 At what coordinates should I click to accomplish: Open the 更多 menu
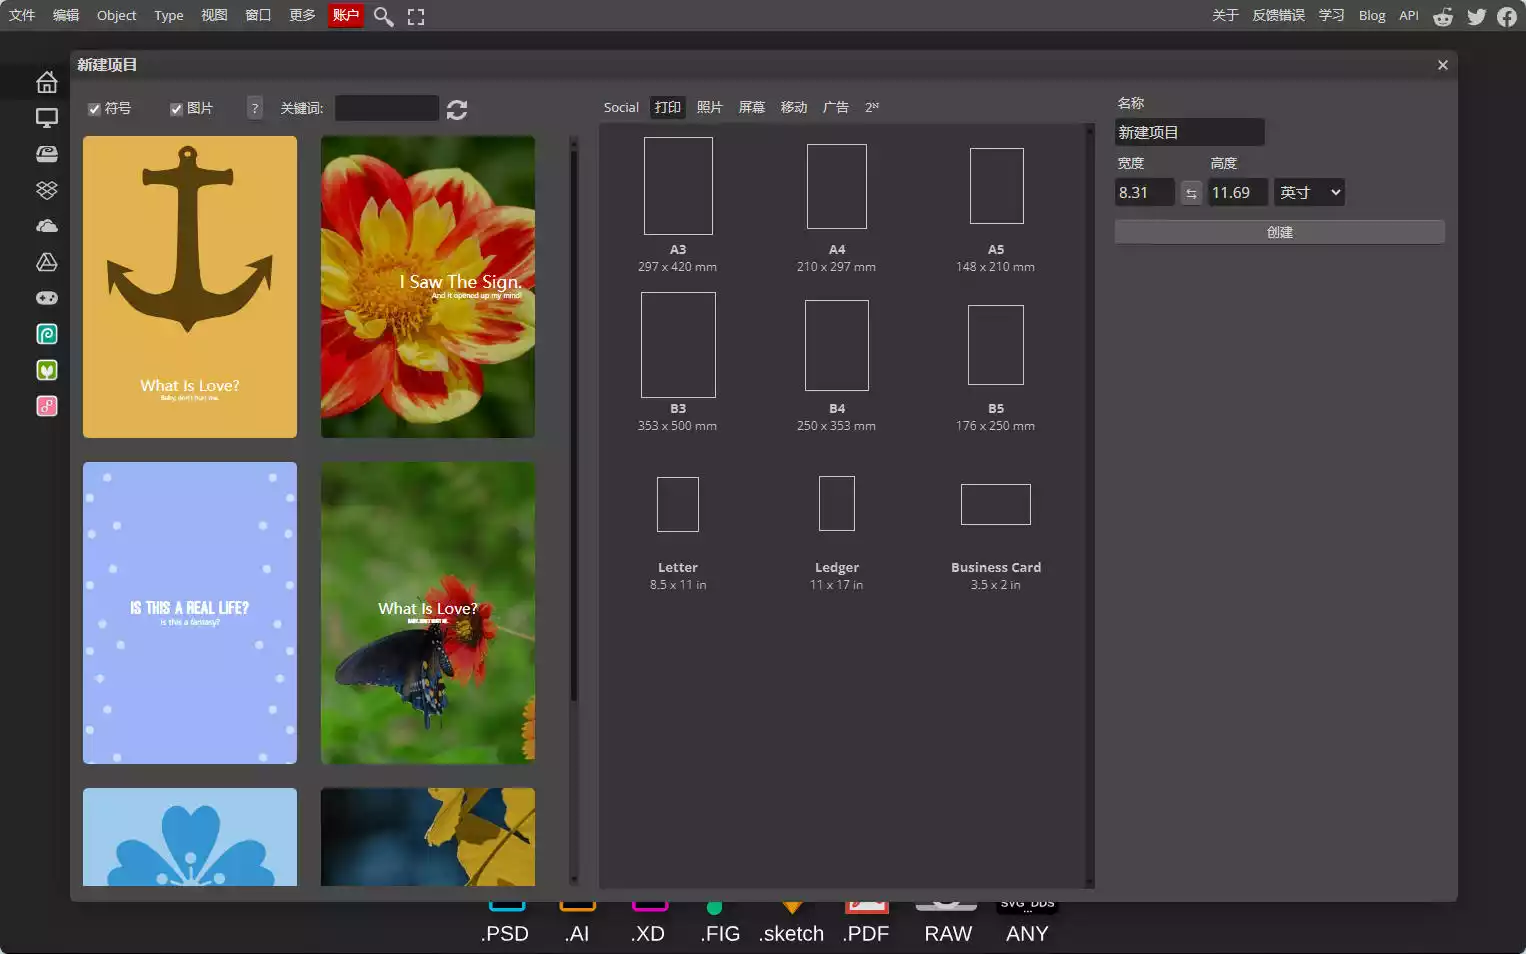point(302,15)
